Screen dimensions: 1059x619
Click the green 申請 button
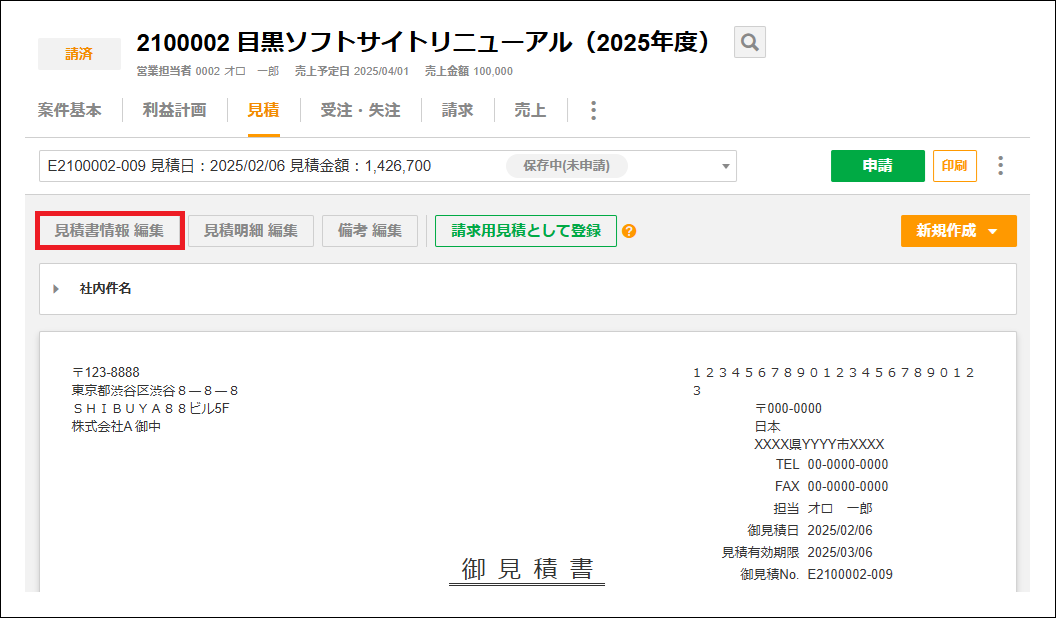[877, 165]
